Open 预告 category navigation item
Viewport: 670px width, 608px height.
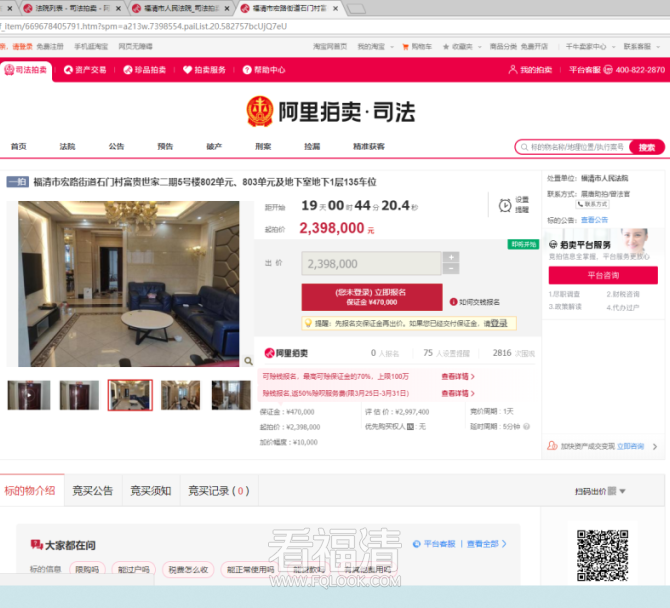pyautogui.click(x=165, y=147)
